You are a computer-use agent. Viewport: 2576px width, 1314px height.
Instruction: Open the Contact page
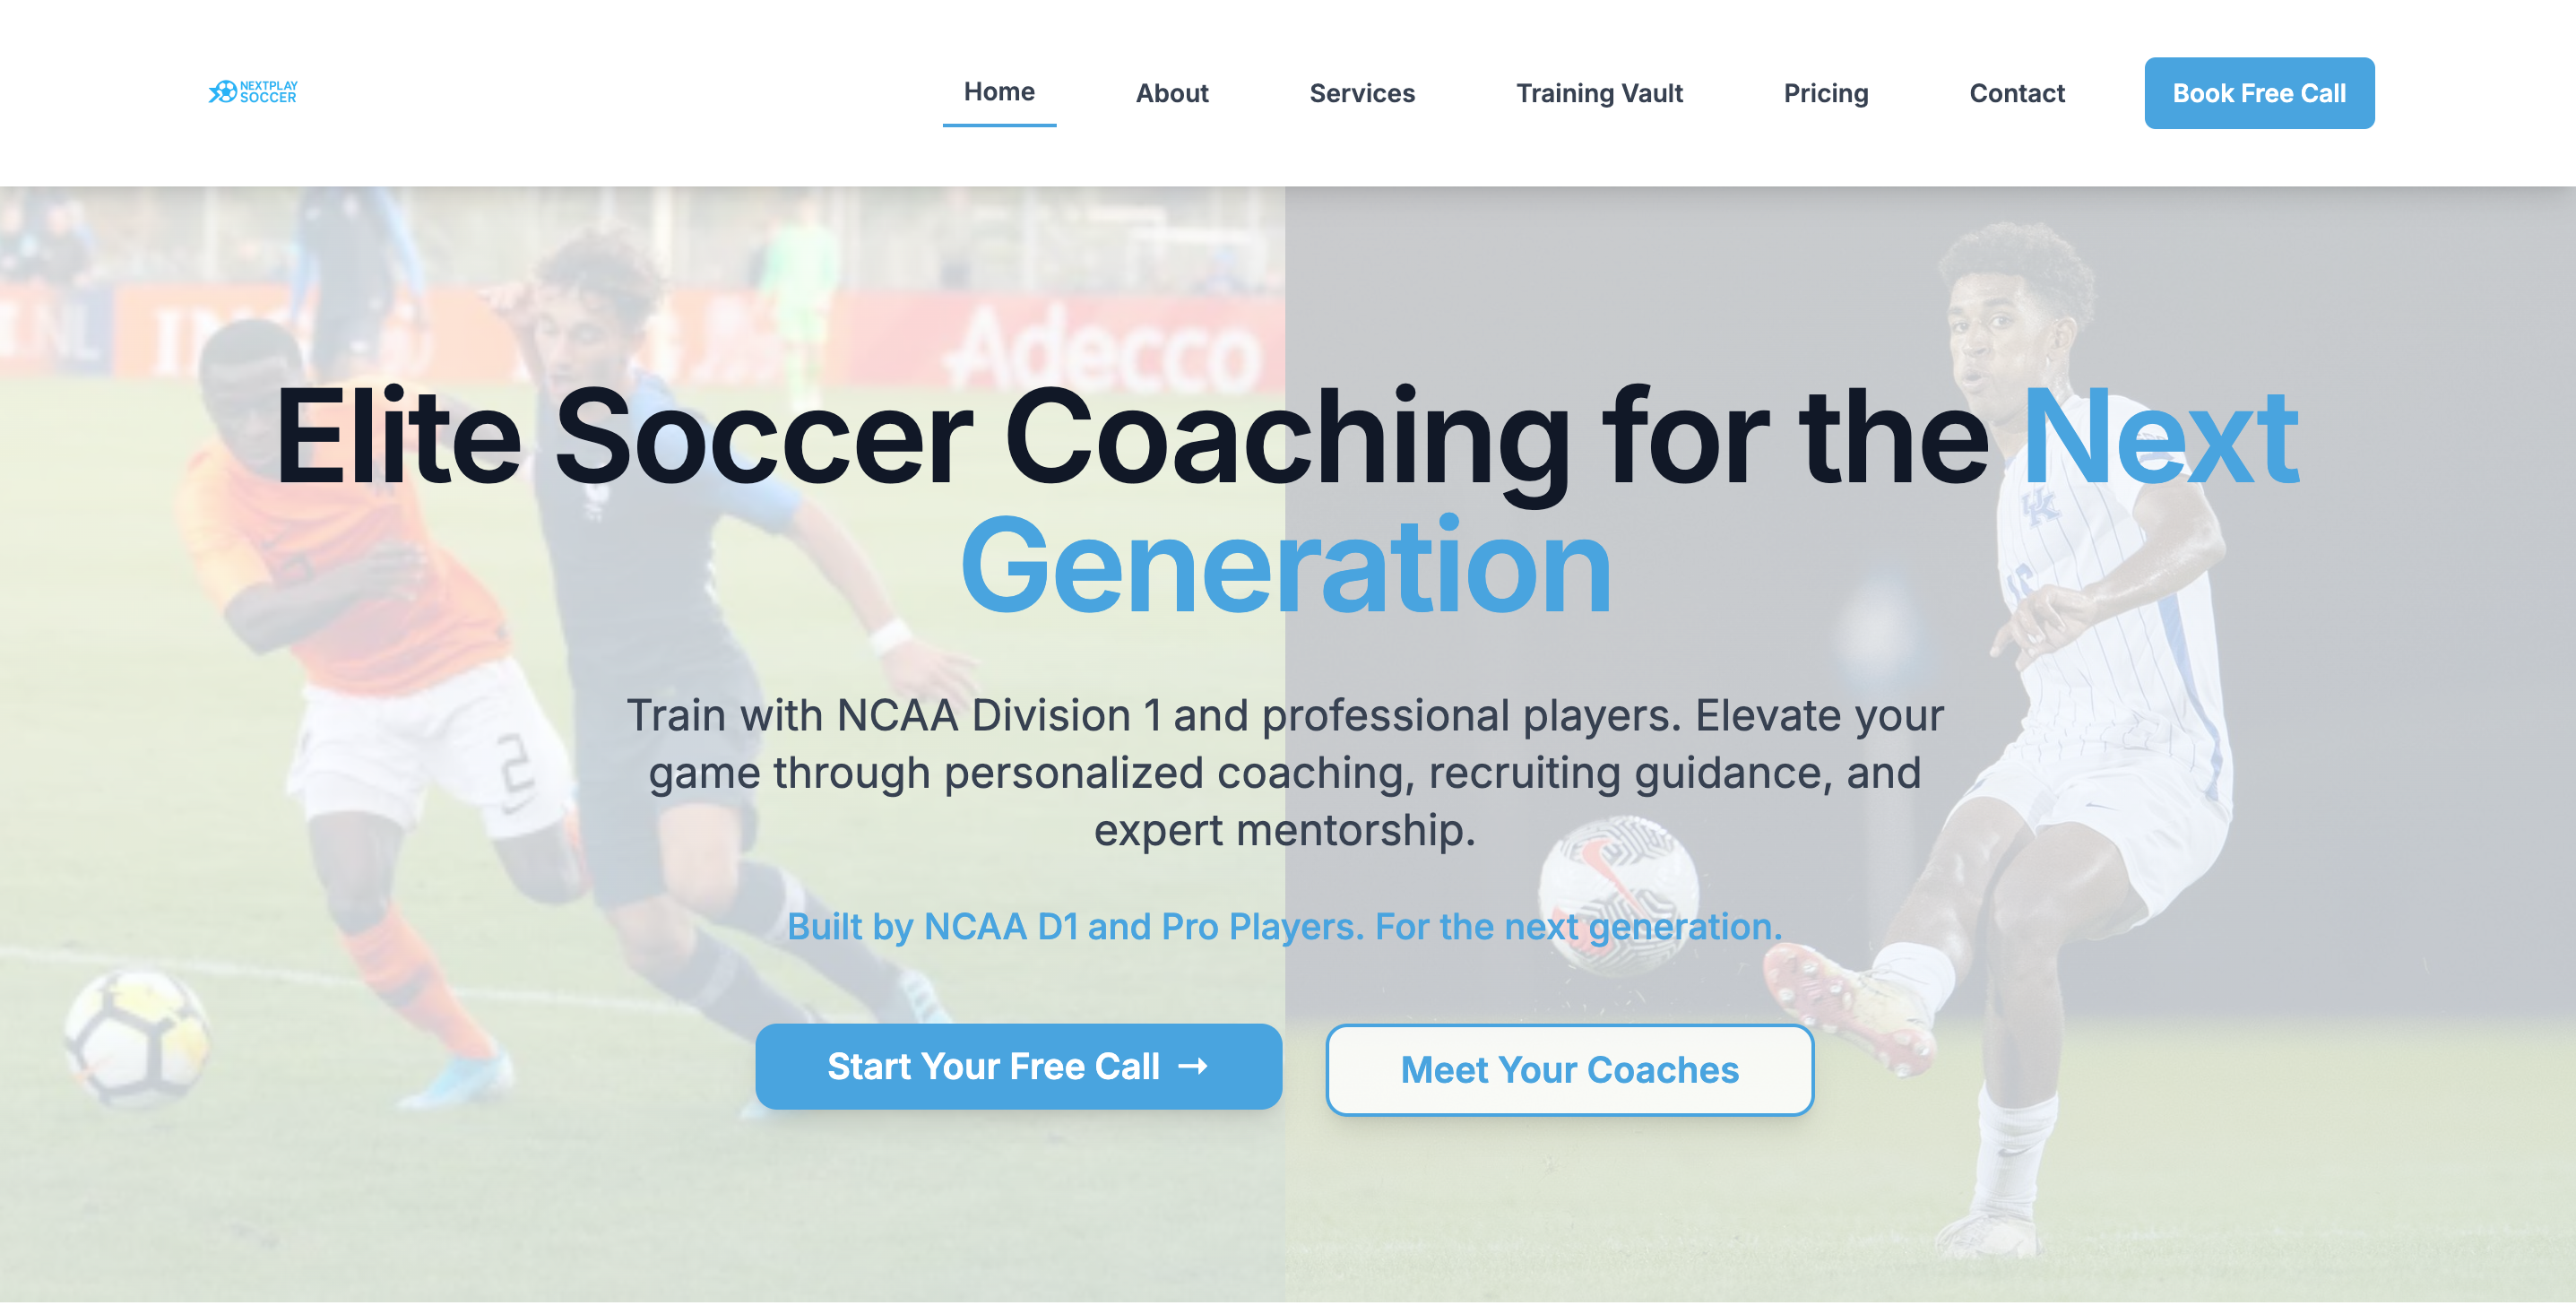coord(2017,93)
